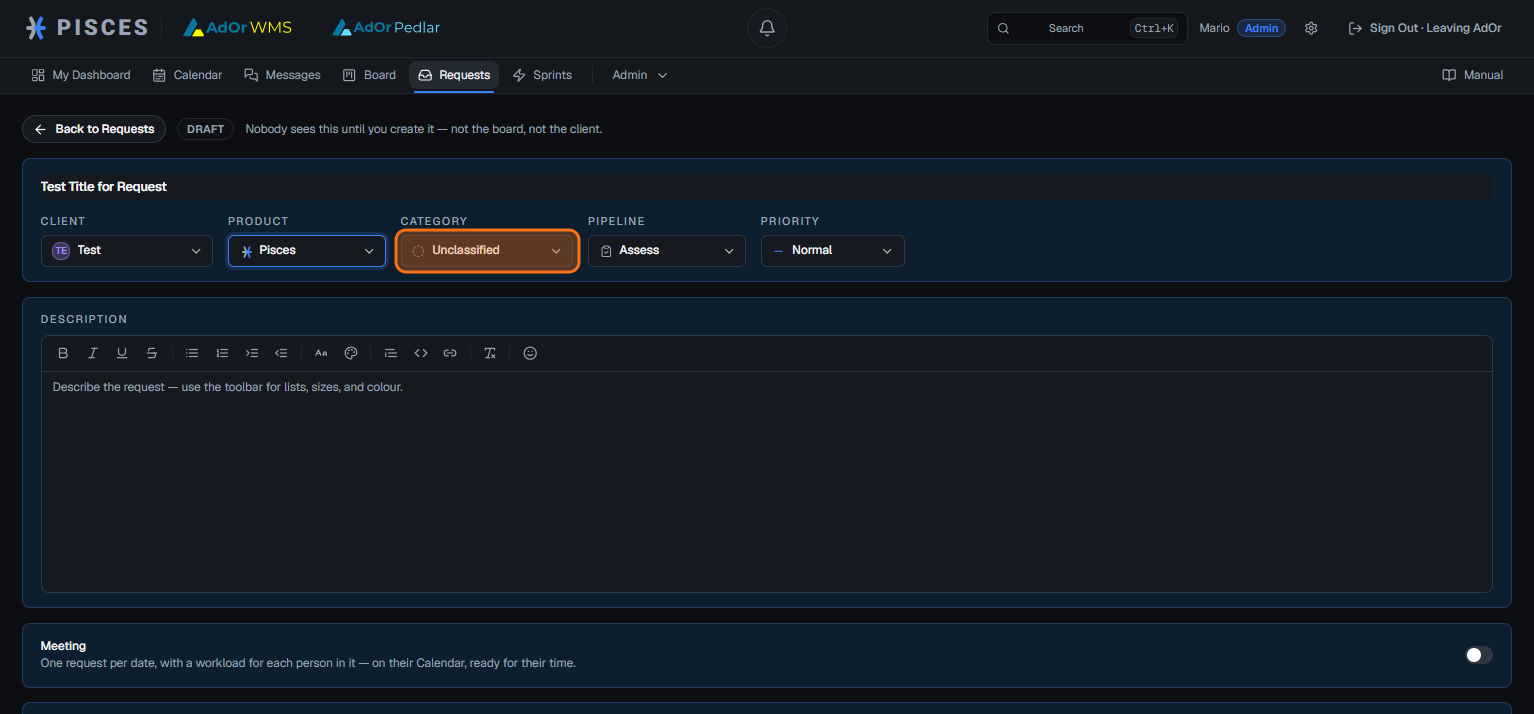Insert a blockquote from the toolbar

click(391, 353)
